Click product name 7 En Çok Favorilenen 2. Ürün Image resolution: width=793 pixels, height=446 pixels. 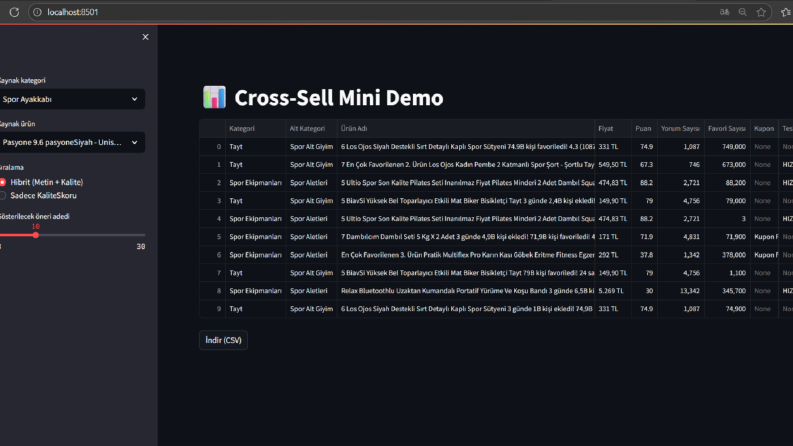[466, 165]
